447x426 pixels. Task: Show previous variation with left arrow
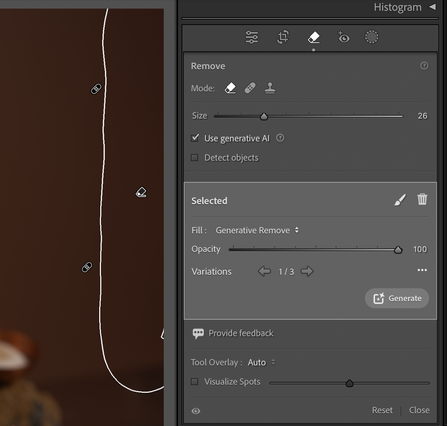(x=264, y=271)
